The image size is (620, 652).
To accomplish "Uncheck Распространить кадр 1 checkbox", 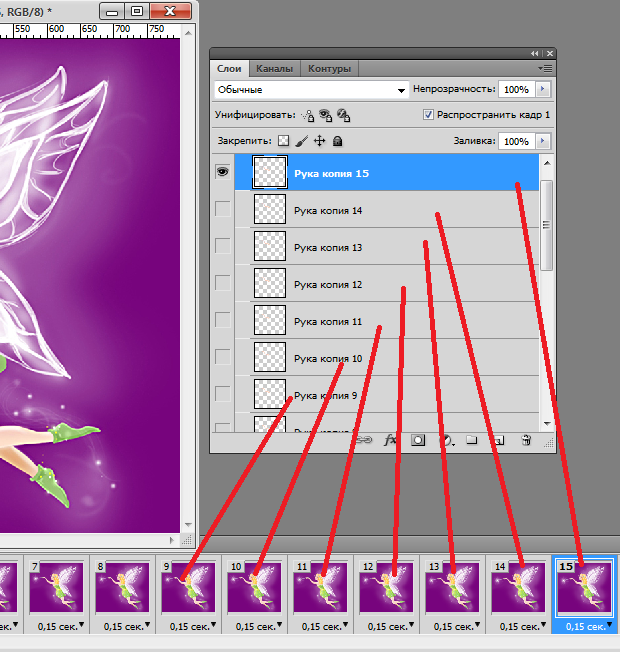I will click(x=428, y=115).
